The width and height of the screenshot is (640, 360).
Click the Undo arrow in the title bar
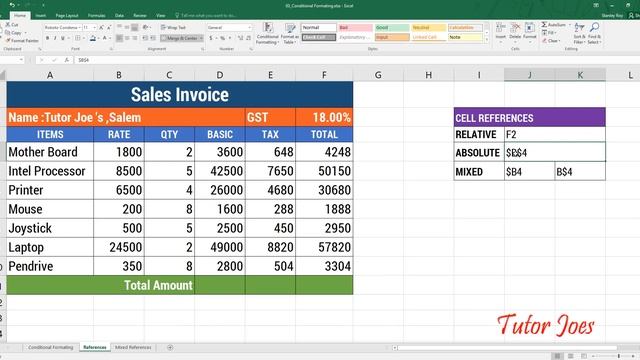pyautogui.click(x=12, y=5)
